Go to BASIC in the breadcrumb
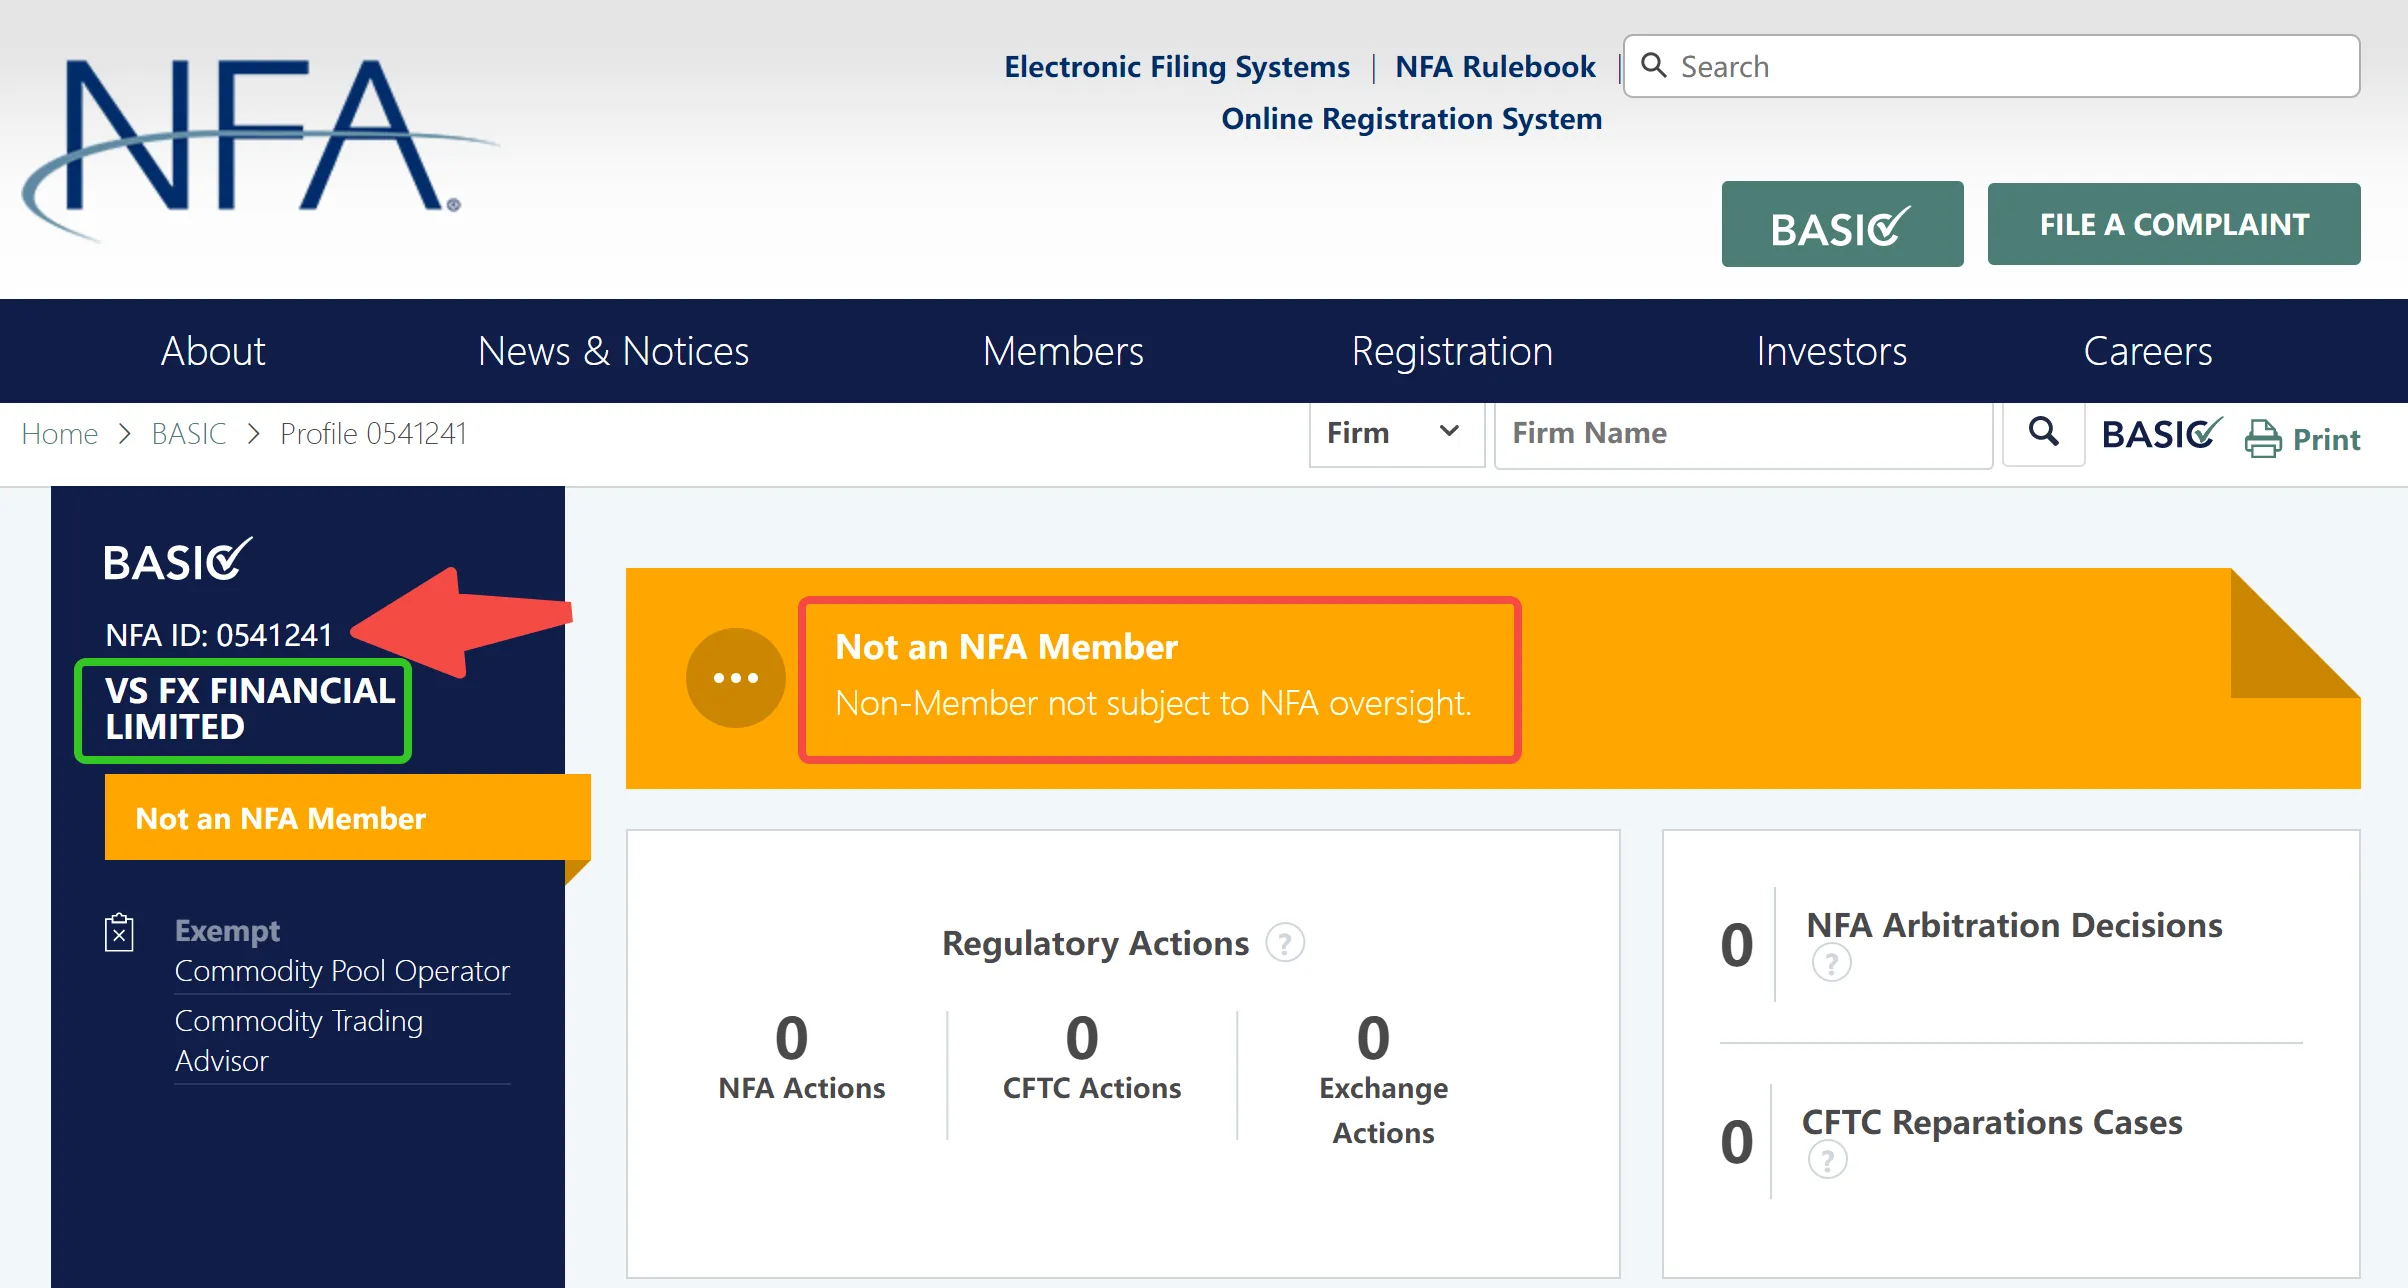Screen dimensions: 2408x1288 coord(189,433)
